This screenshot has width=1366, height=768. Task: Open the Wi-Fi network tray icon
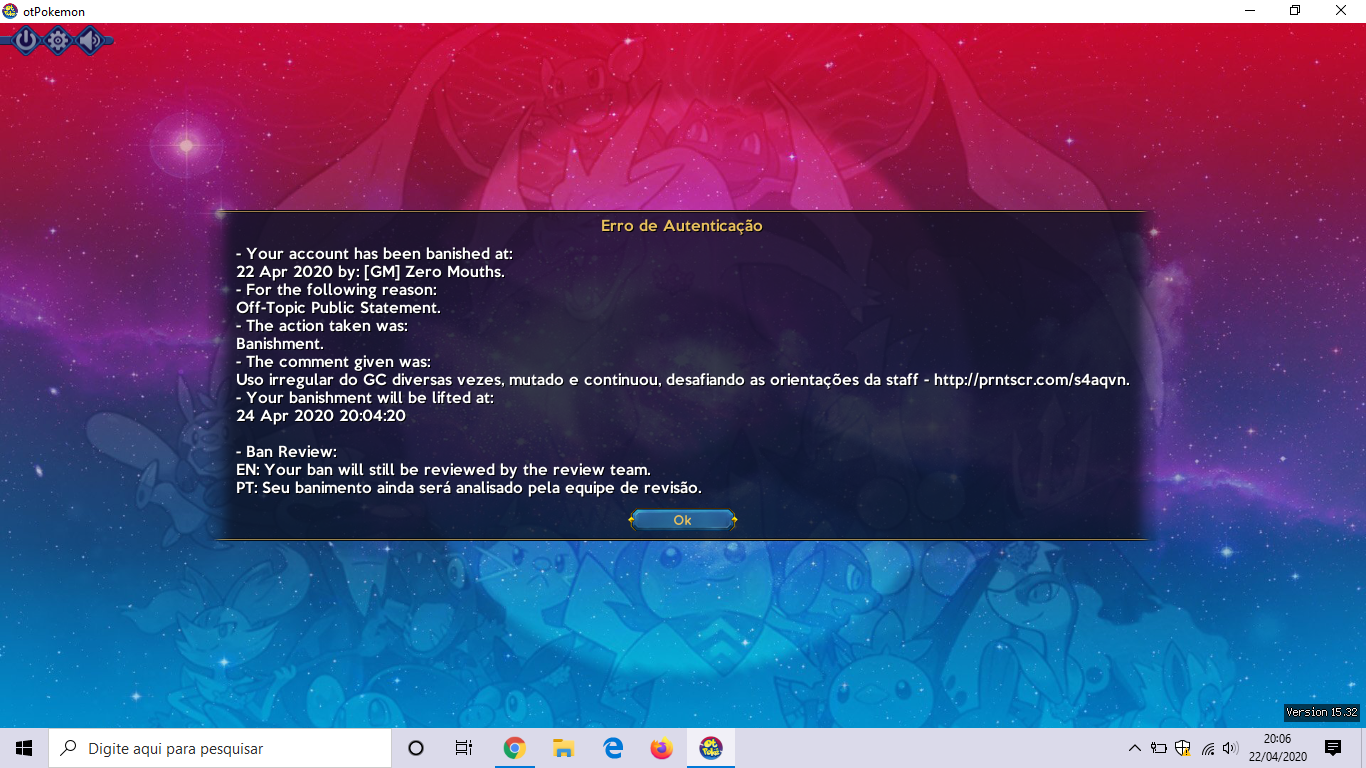click(1207, 748)
